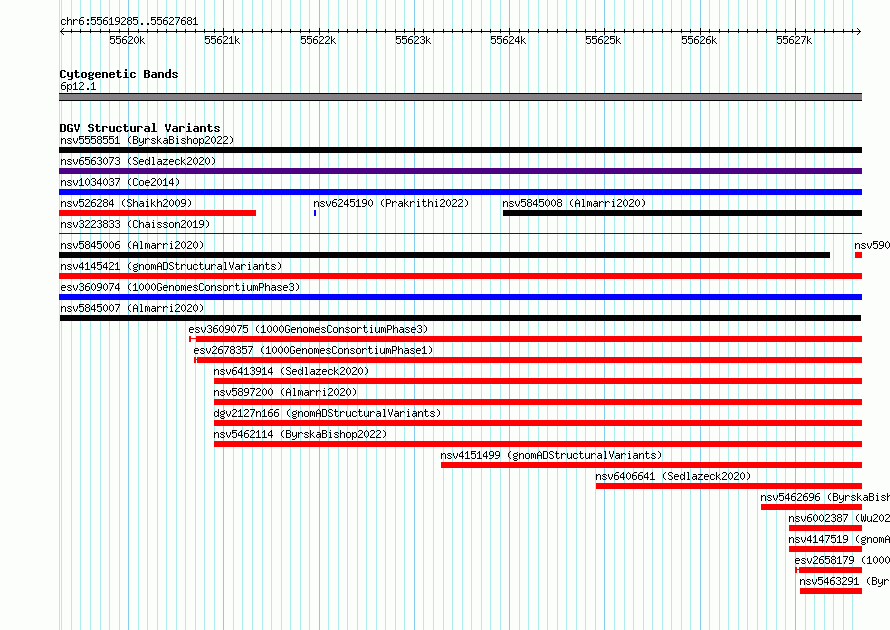890x630 pixels.
Task: Open nsv5462114 (ByrskaBishop2022) label
Action: click(x=300, y=434)
